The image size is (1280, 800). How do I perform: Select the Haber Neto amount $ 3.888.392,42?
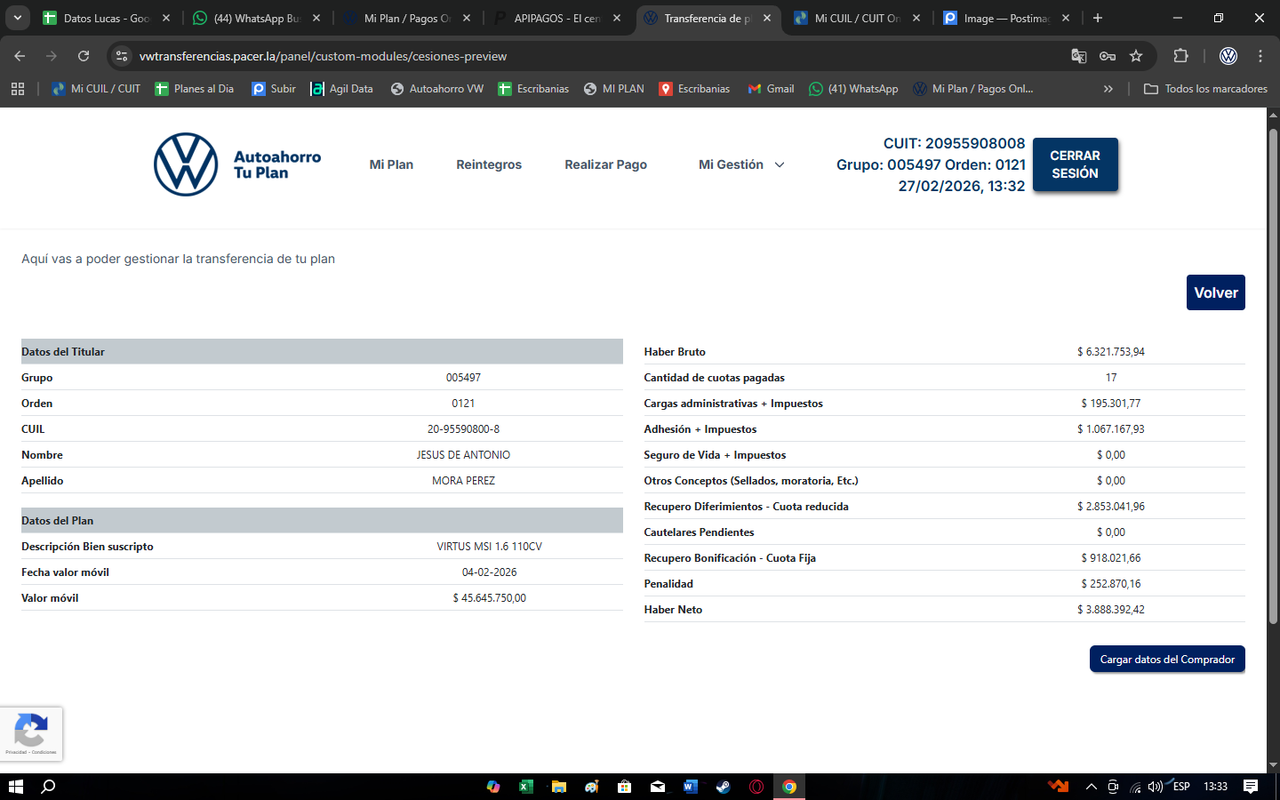(1111, 610)
